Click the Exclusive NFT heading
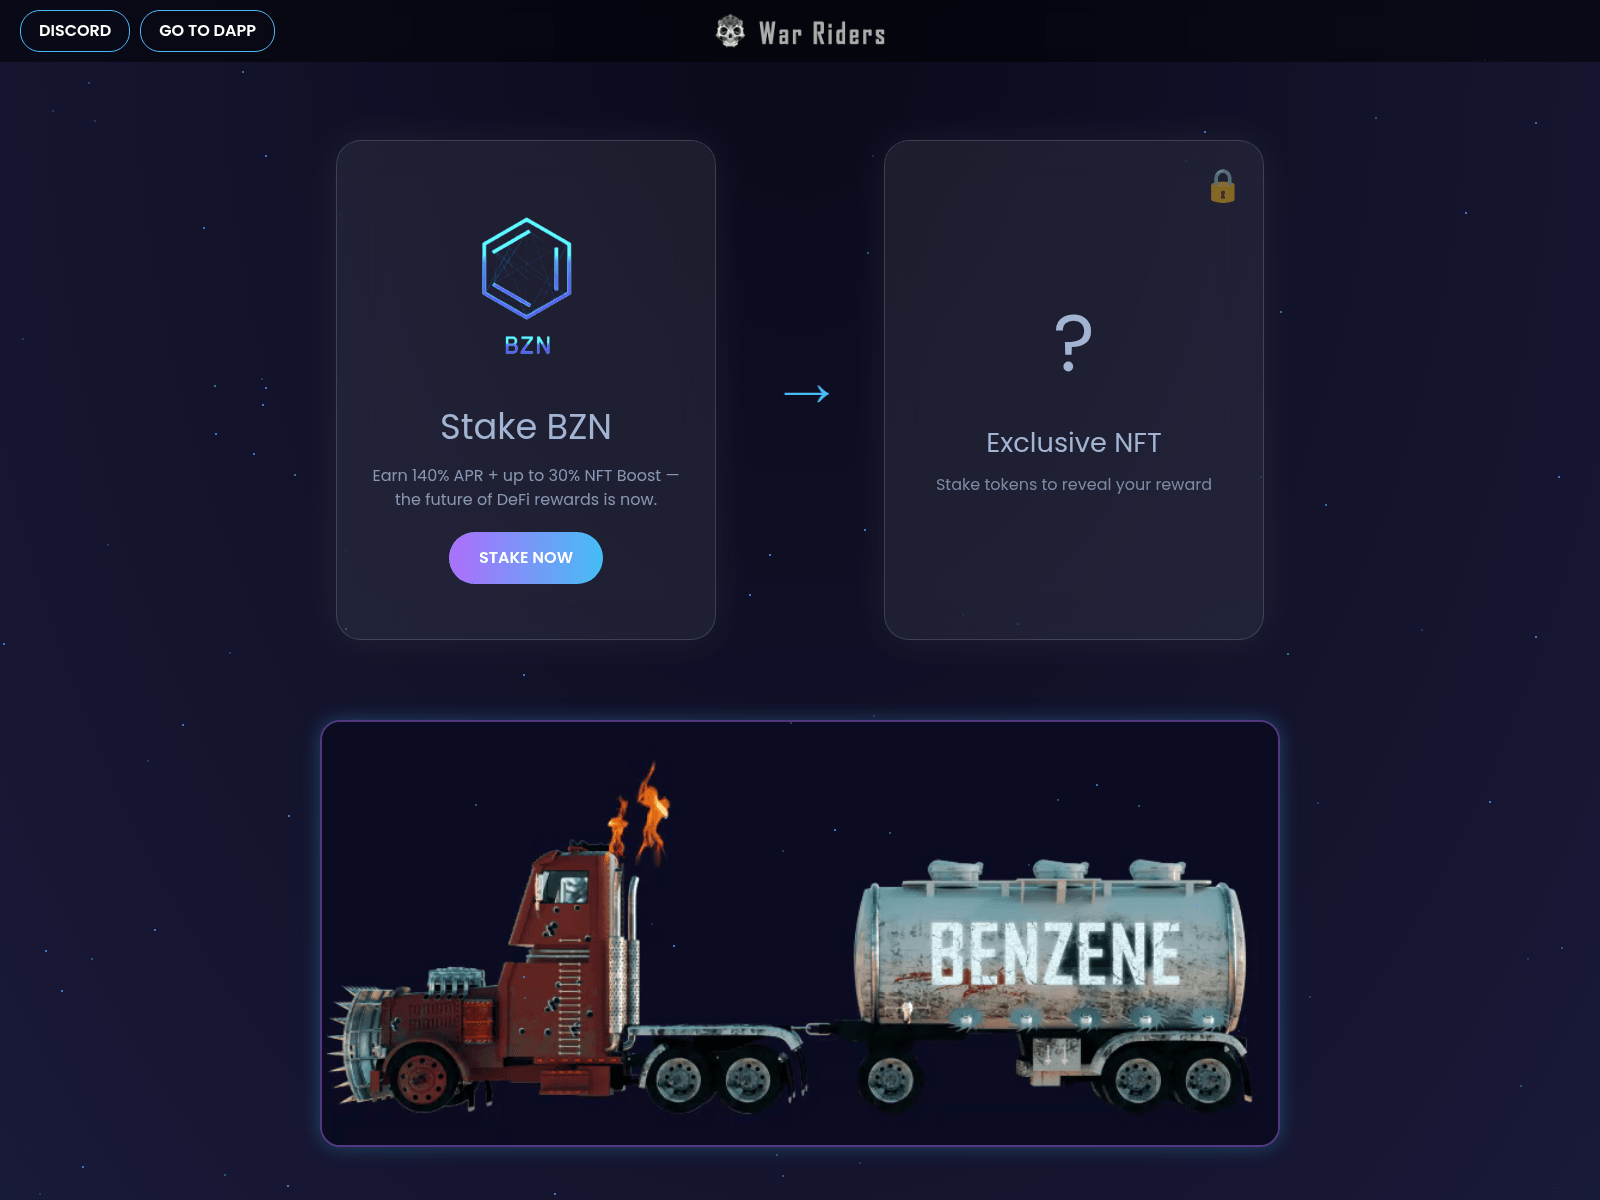 pyautogui.click(x=1073, y=443)
